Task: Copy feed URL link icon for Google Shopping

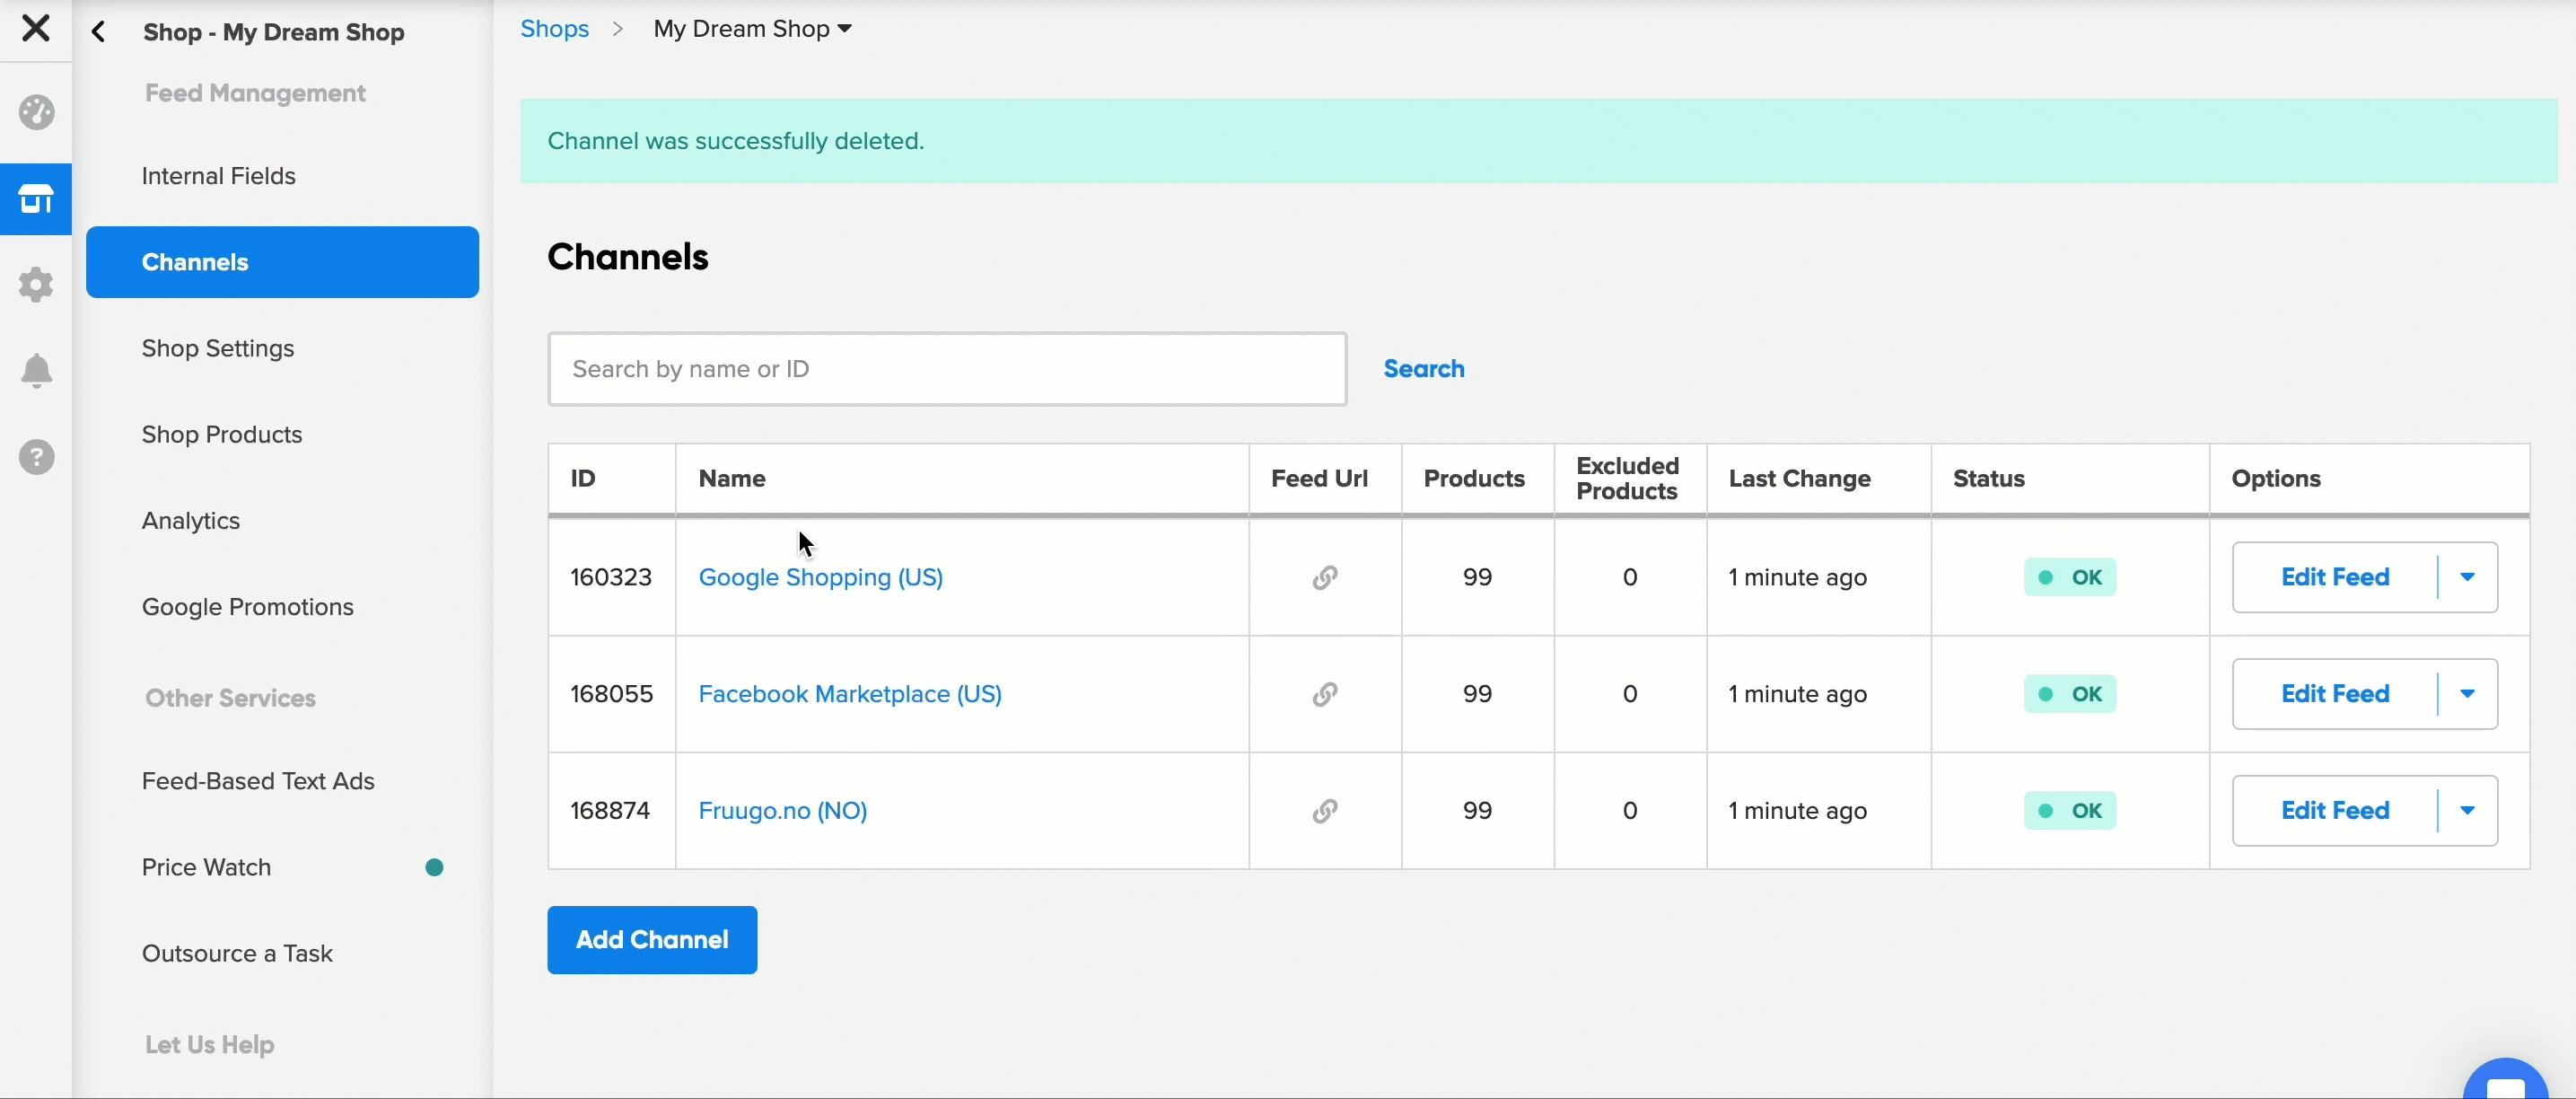Action: pyautogui.click(x=1325, y=577)
